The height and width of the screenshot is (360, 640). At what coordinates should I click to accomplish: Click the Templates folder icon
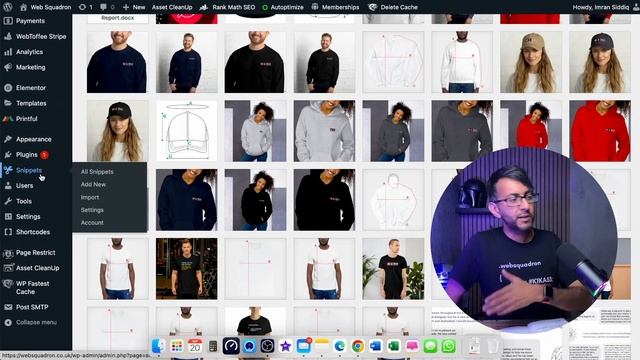8,103
